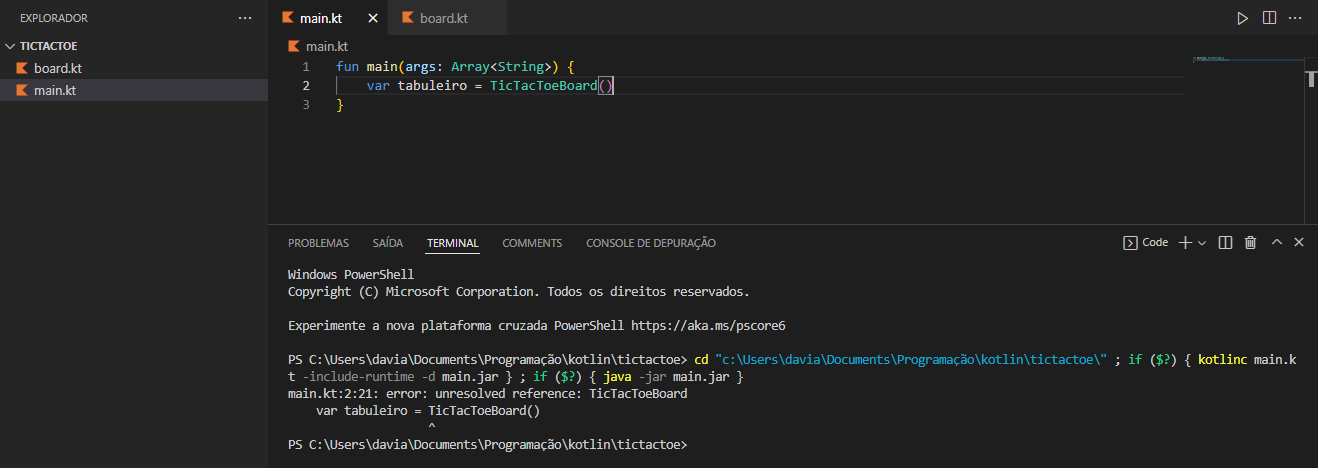Select the Code terminal profile
The height and width of the screenshot is (468, 1318).
click(1146, 242)
